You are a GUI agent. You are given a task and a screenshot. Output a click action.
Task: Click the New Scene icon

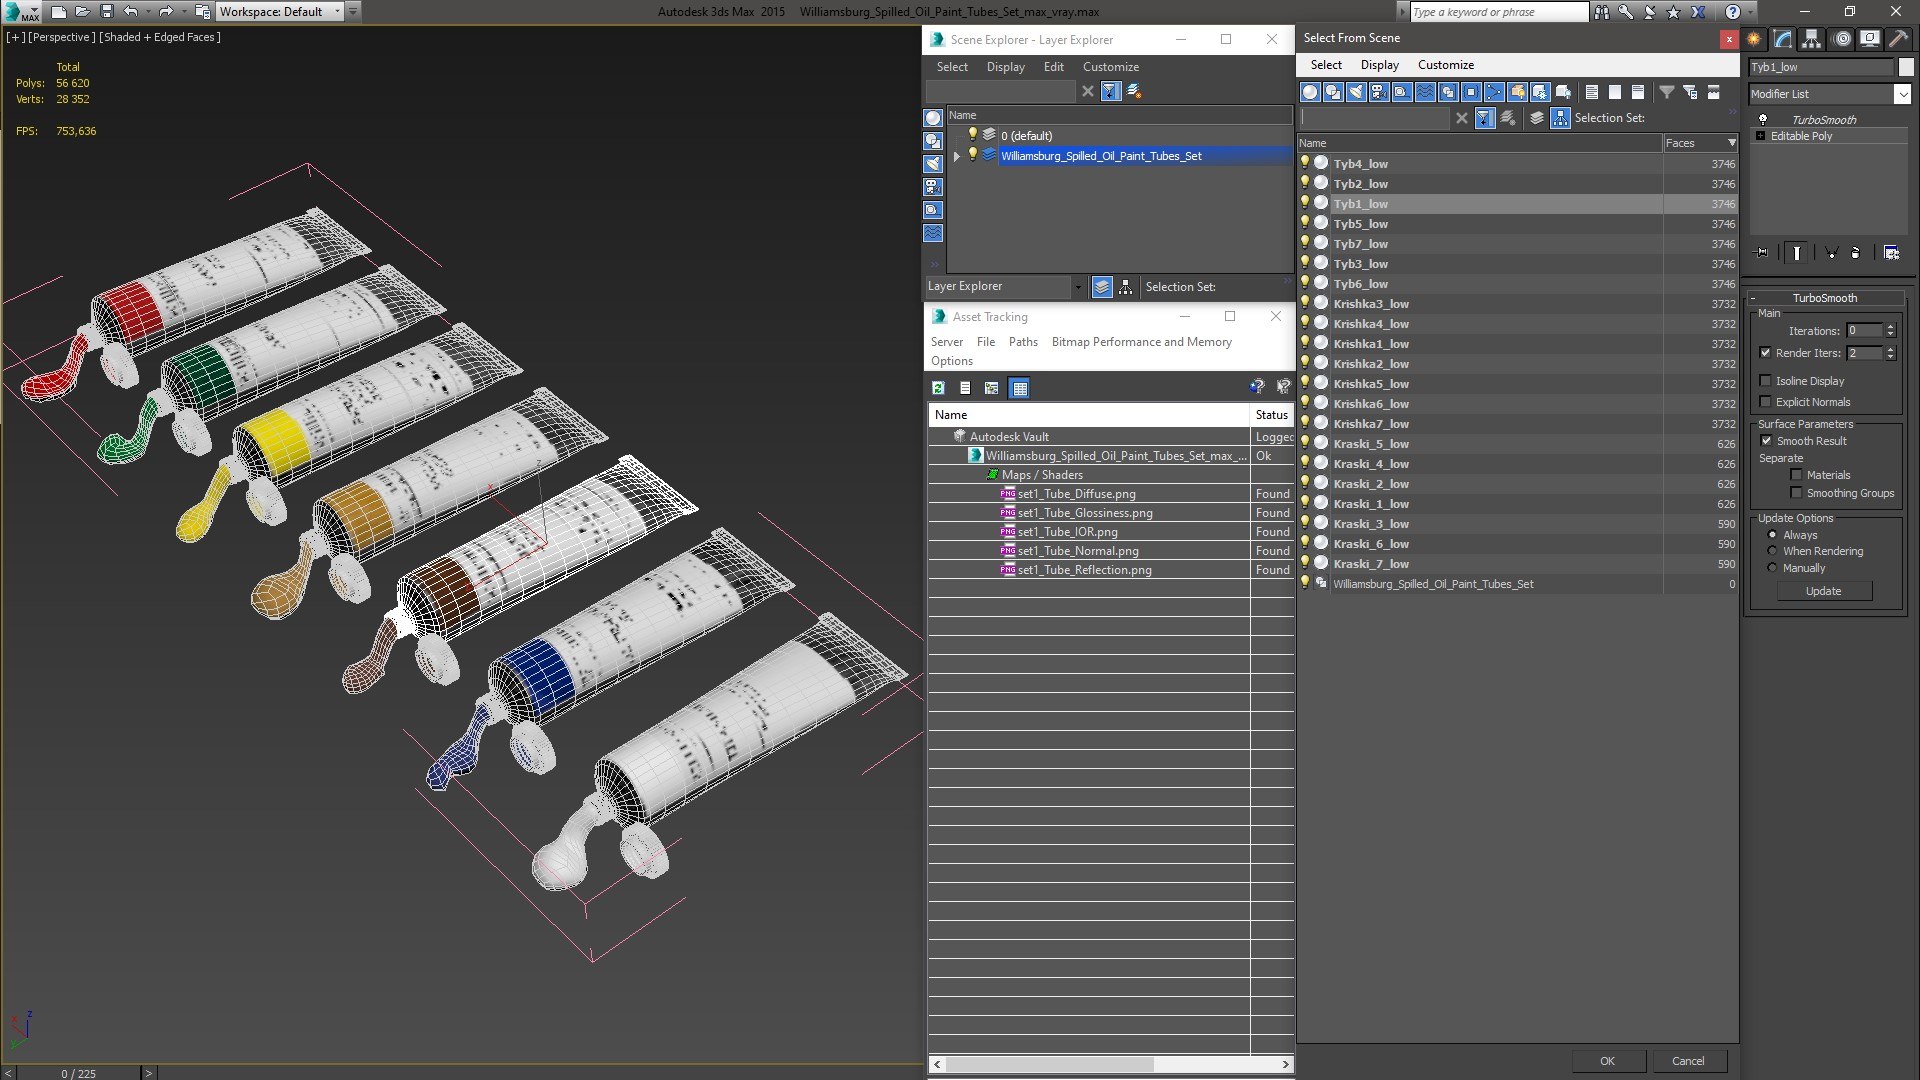click(x=58, y=12)
